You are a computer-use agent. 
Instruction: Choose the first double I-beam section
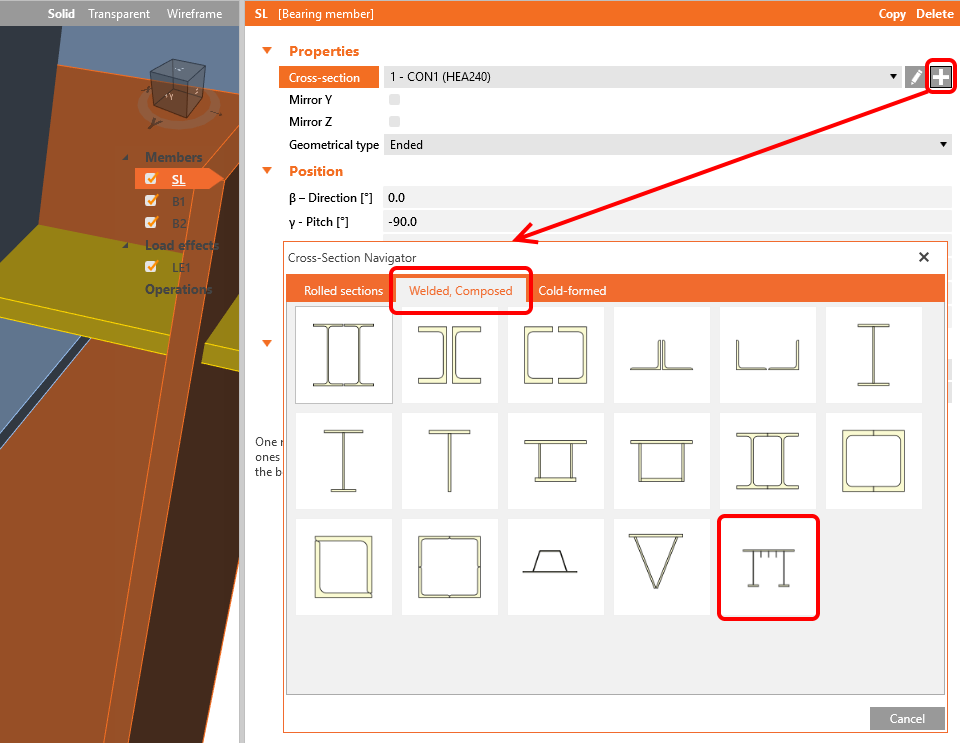pyautogui.click(x=344, y=355)
